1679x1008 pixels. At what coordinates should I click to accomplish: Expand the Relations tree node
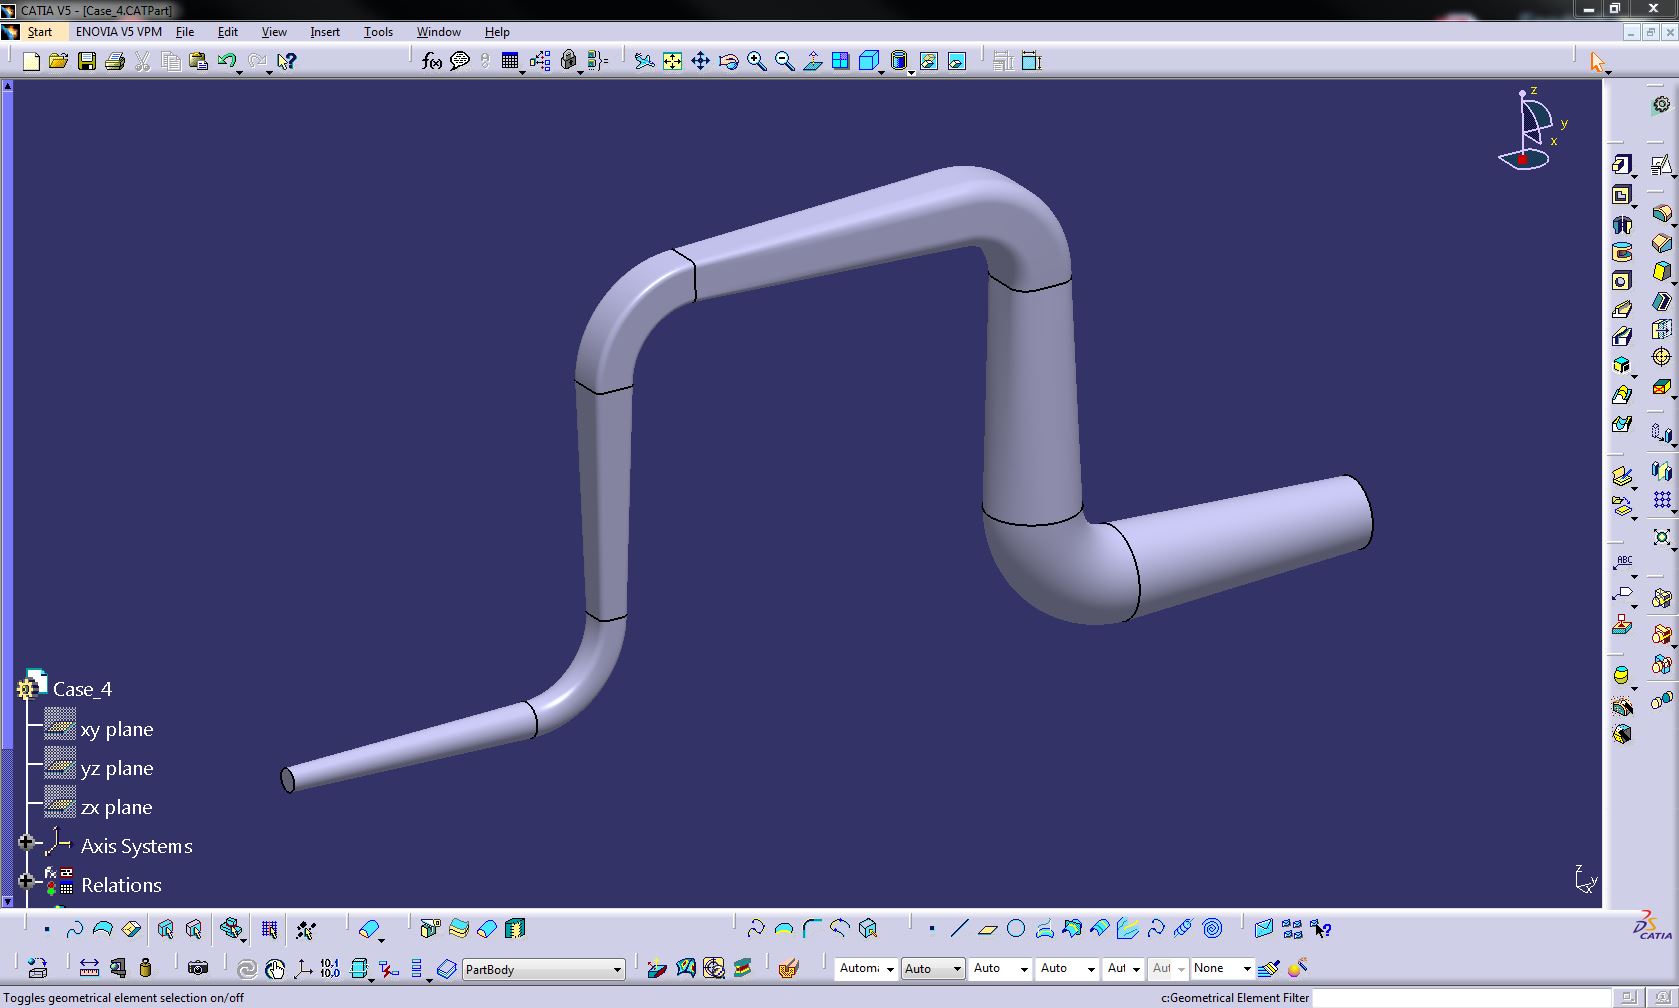(x=26, y=882)
